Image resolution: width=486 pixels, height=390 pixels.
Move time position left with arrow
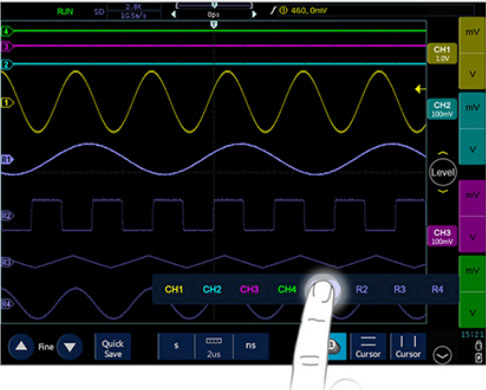[x=173, y=14]
